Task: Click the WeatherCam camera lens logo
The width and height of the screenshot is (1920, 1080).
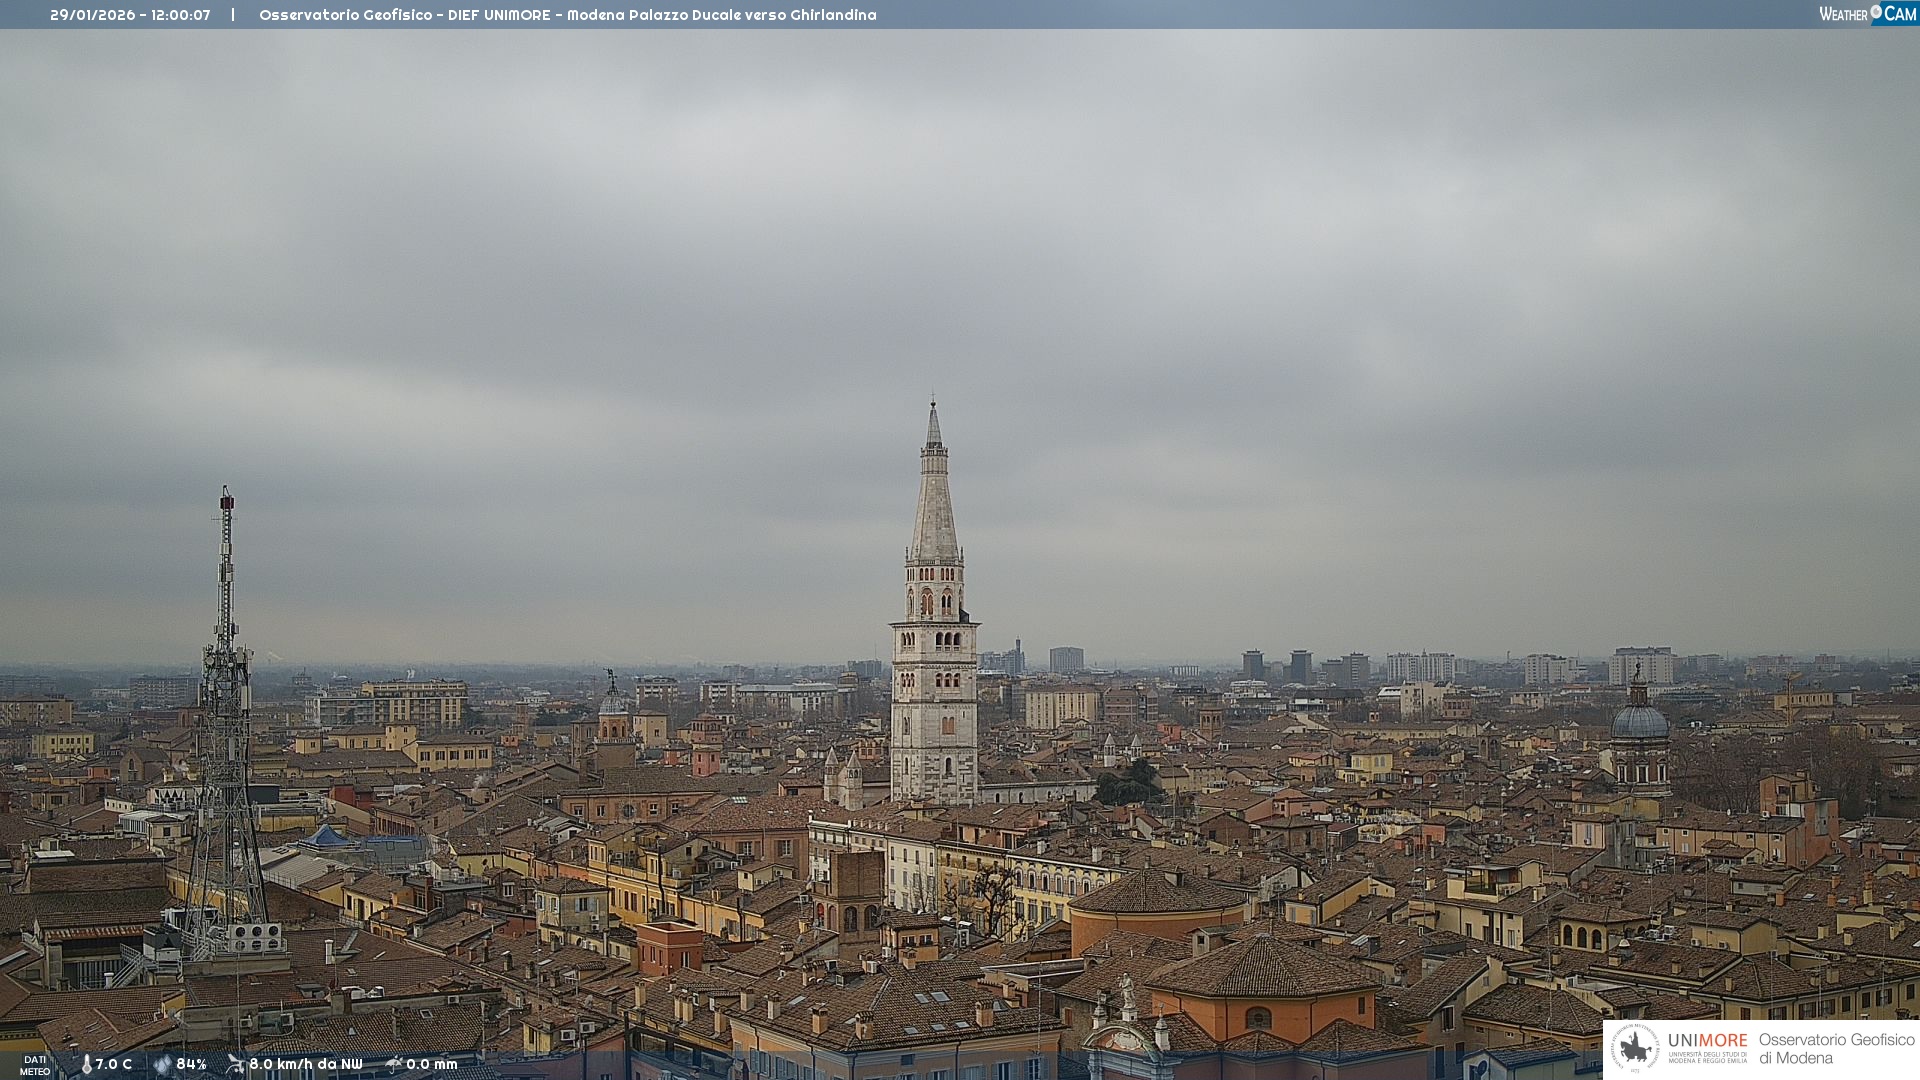Action: tap(1876, 12)
